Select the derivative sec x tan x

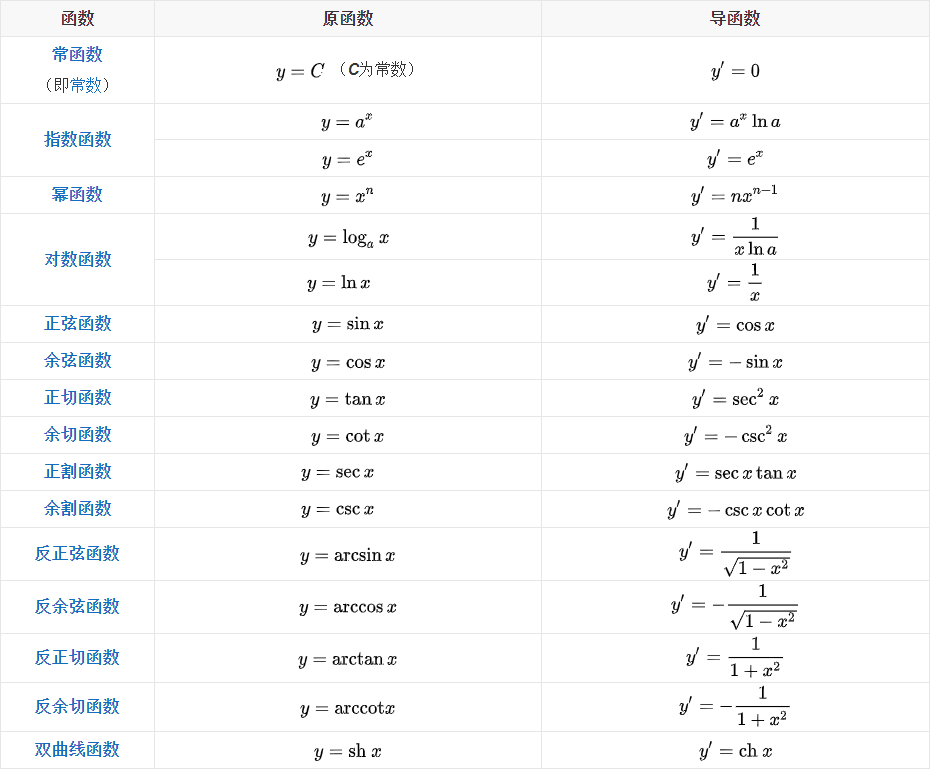735,474
